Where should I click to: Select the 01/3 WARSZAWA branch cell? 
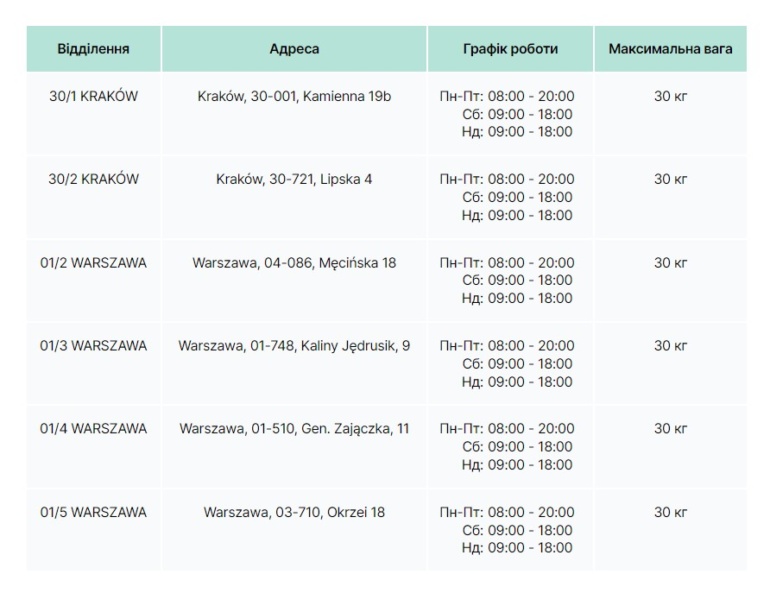click(x=93, y=346)
